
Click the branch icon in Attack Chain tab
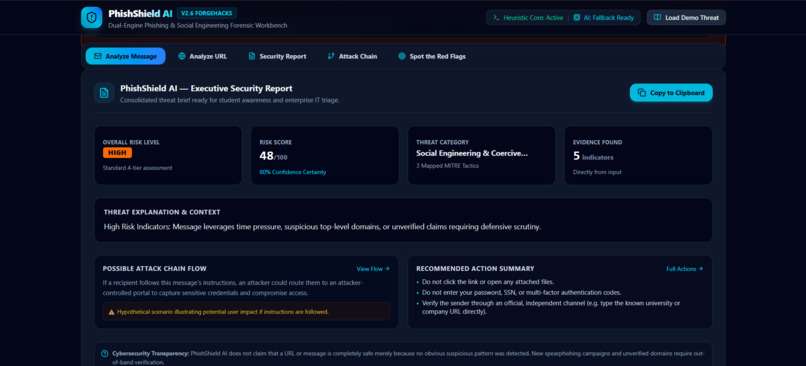click(331, 57)
